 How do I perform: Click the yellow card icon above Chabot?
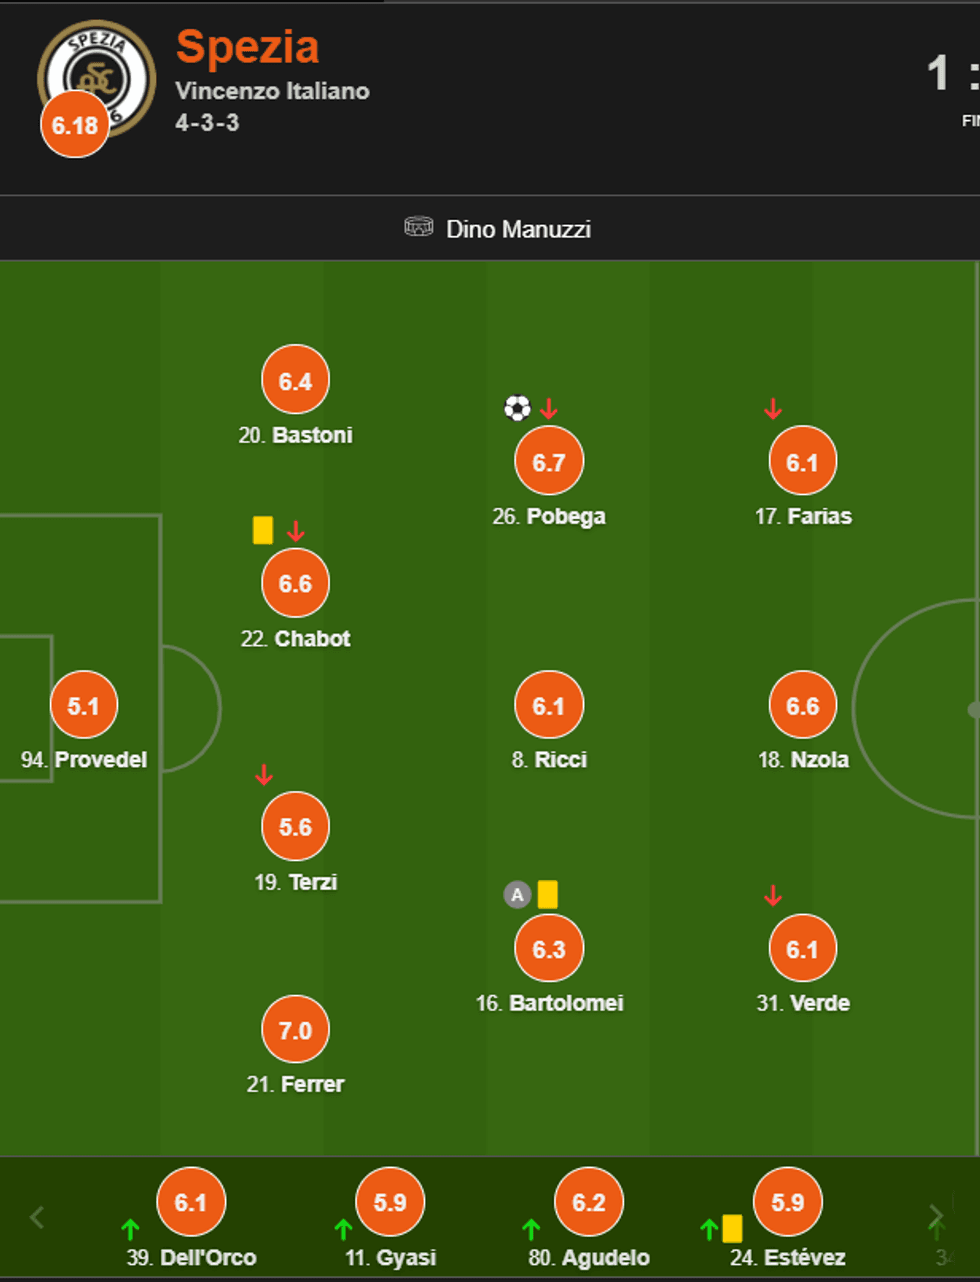(263, 530)
